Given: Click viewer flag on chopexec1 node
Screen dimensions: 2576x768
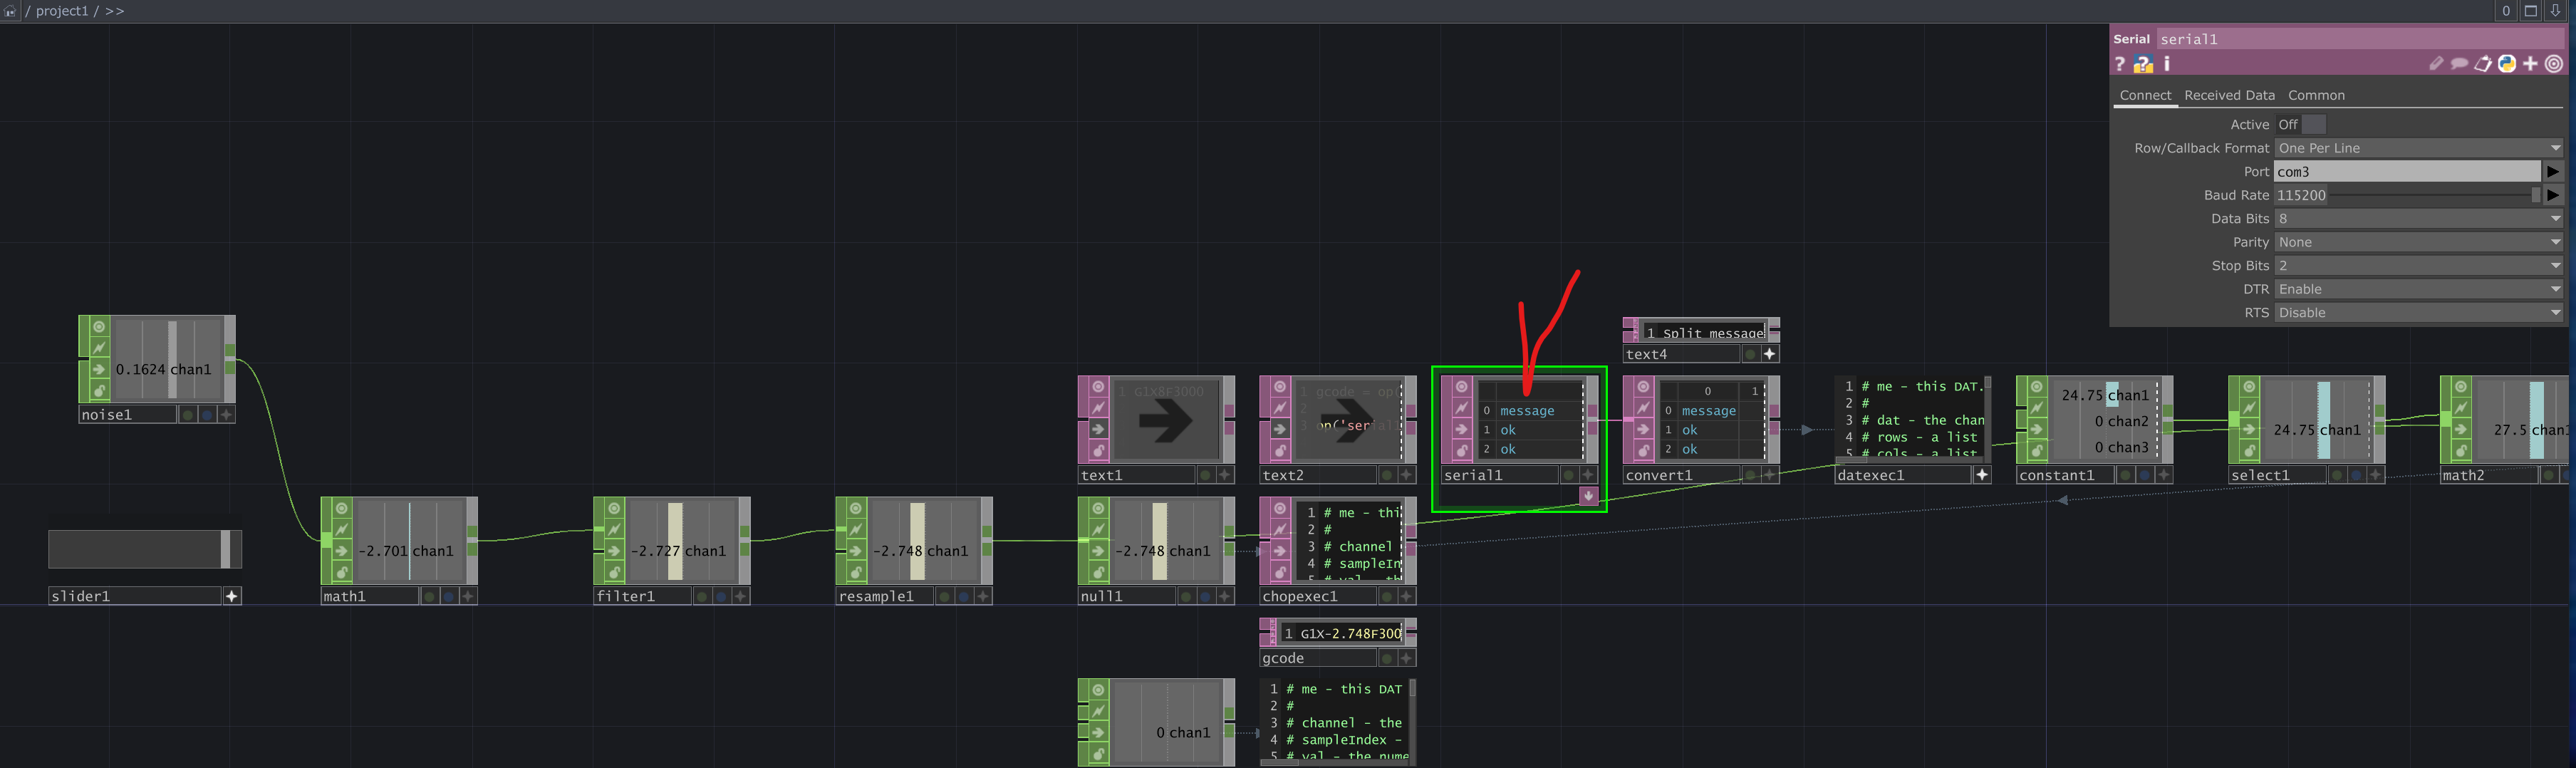Looking at the screenshot, I should pyautogui.click(x=1279, y=508).
